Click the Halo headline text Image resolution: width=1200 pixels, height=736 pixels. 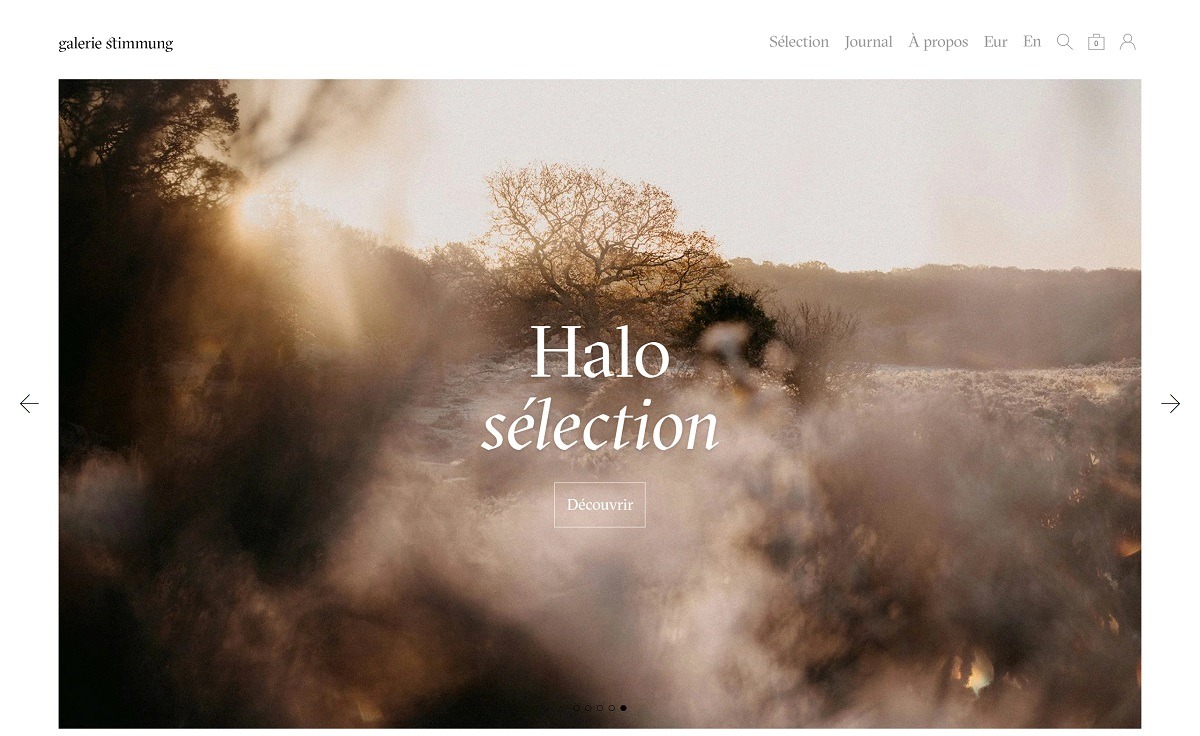pos(600,352)
